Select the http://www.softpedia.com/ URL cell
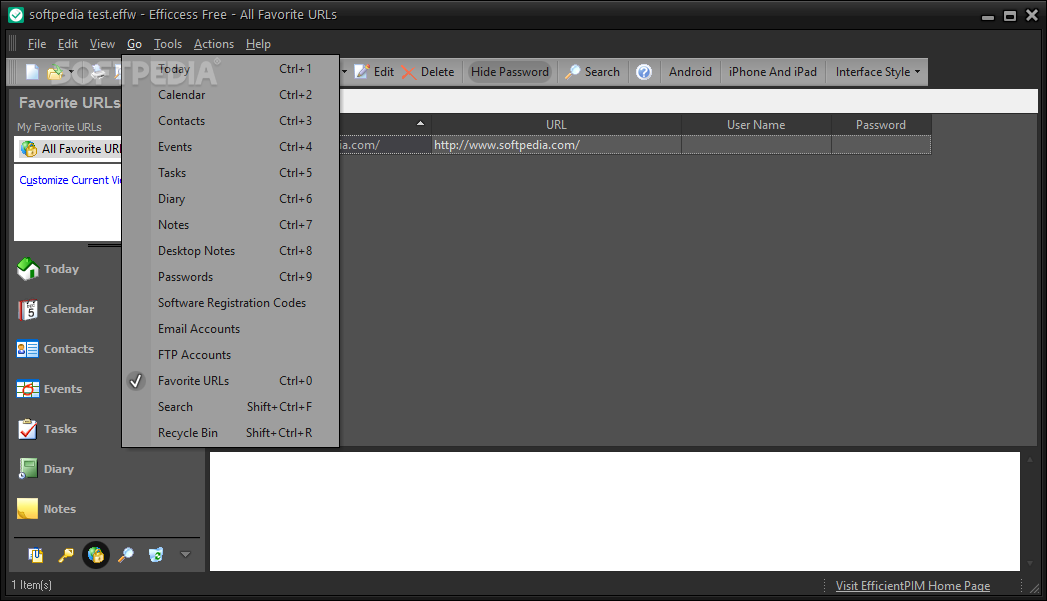Image resolution: width=1047 pixels, height=601 pixels. tap(556, 145)
